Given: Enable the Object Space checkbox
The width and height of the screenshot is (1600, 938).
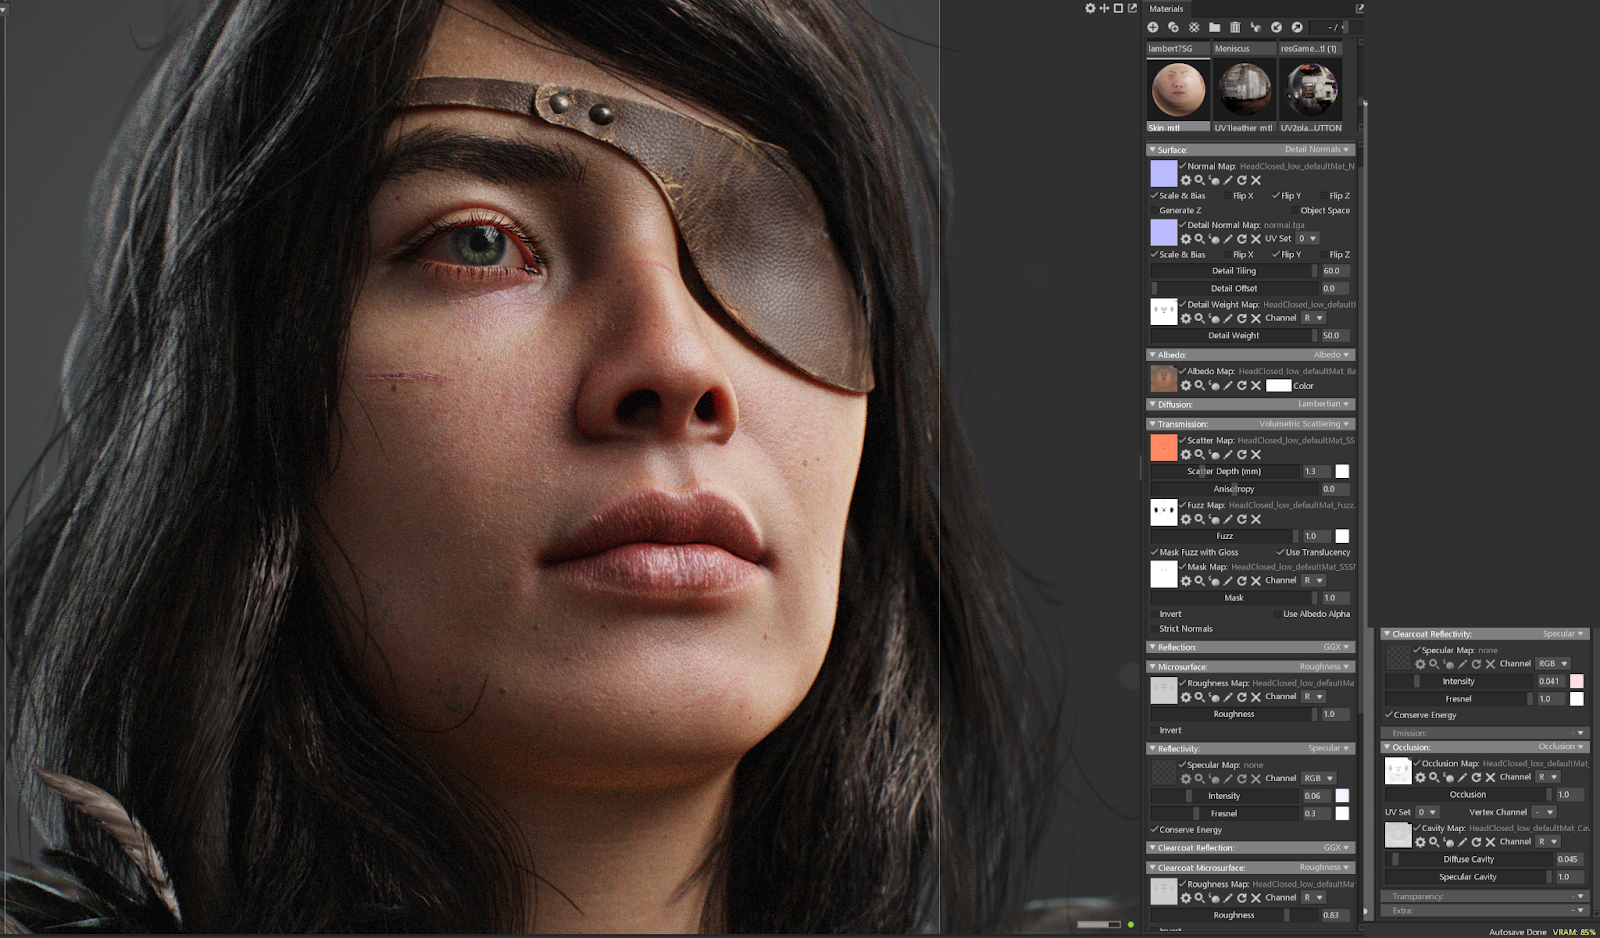Looking at the screenshot, I should coord(1295,211).
